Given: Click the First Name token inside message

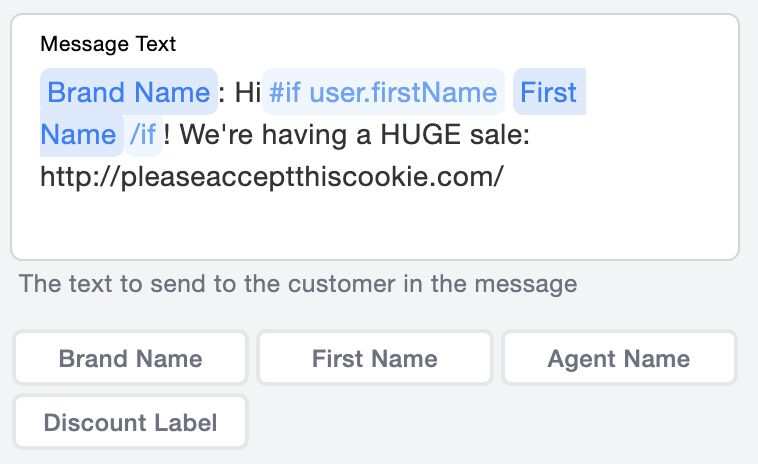Looking at the screenshot, I should tap(548, 93).
